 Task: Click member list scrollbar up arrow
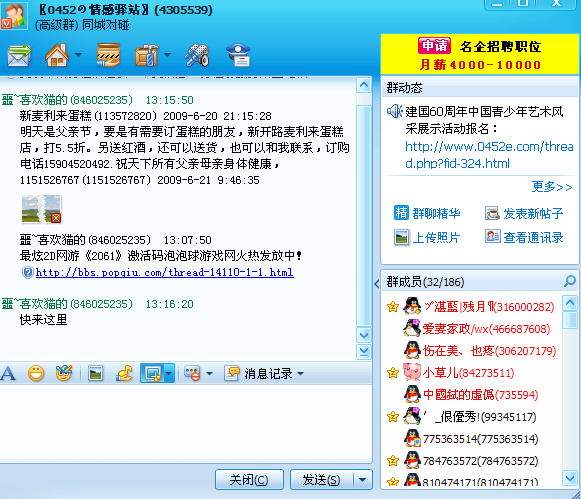(x=570, y=303)
